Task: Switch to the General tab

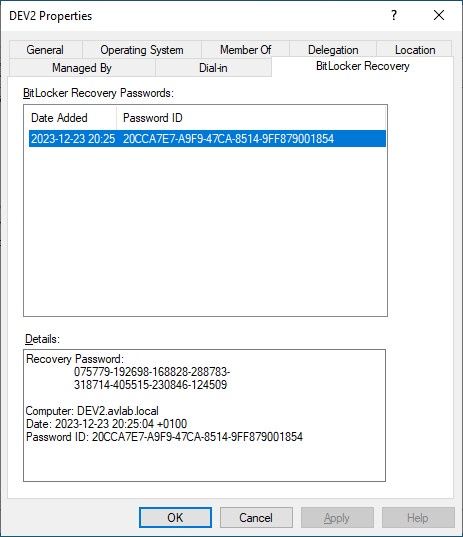Action: (45, 50)
